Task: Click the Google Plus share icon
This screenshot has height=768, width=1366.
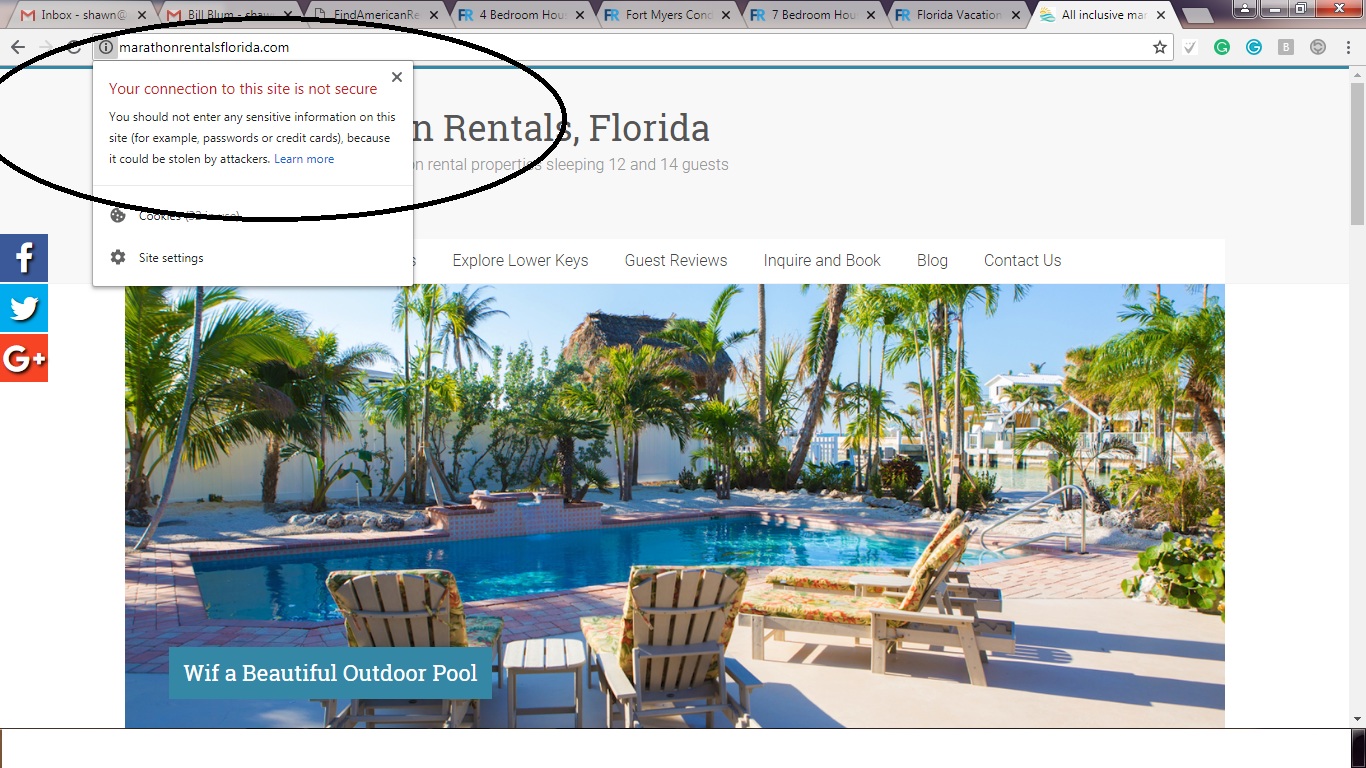Action: [24, 358]
